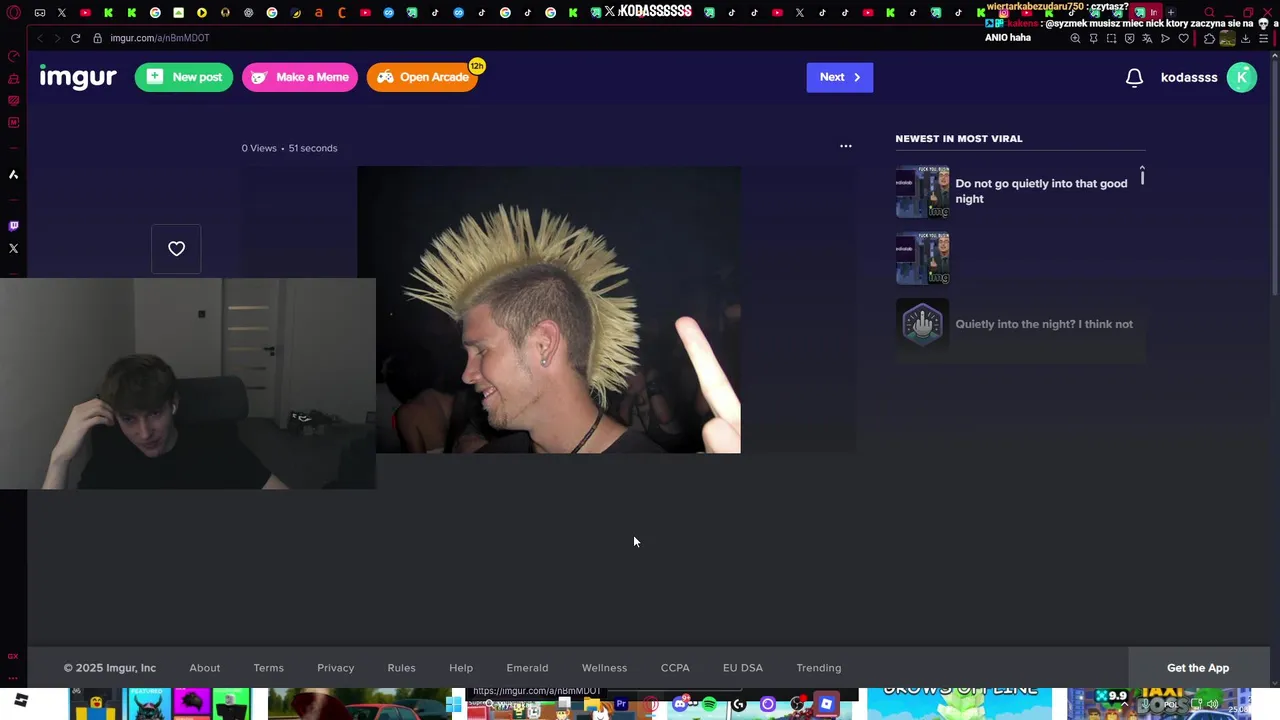Open the browser easy setup menu
The image size is (1280, 720).
pos(1263,38)
